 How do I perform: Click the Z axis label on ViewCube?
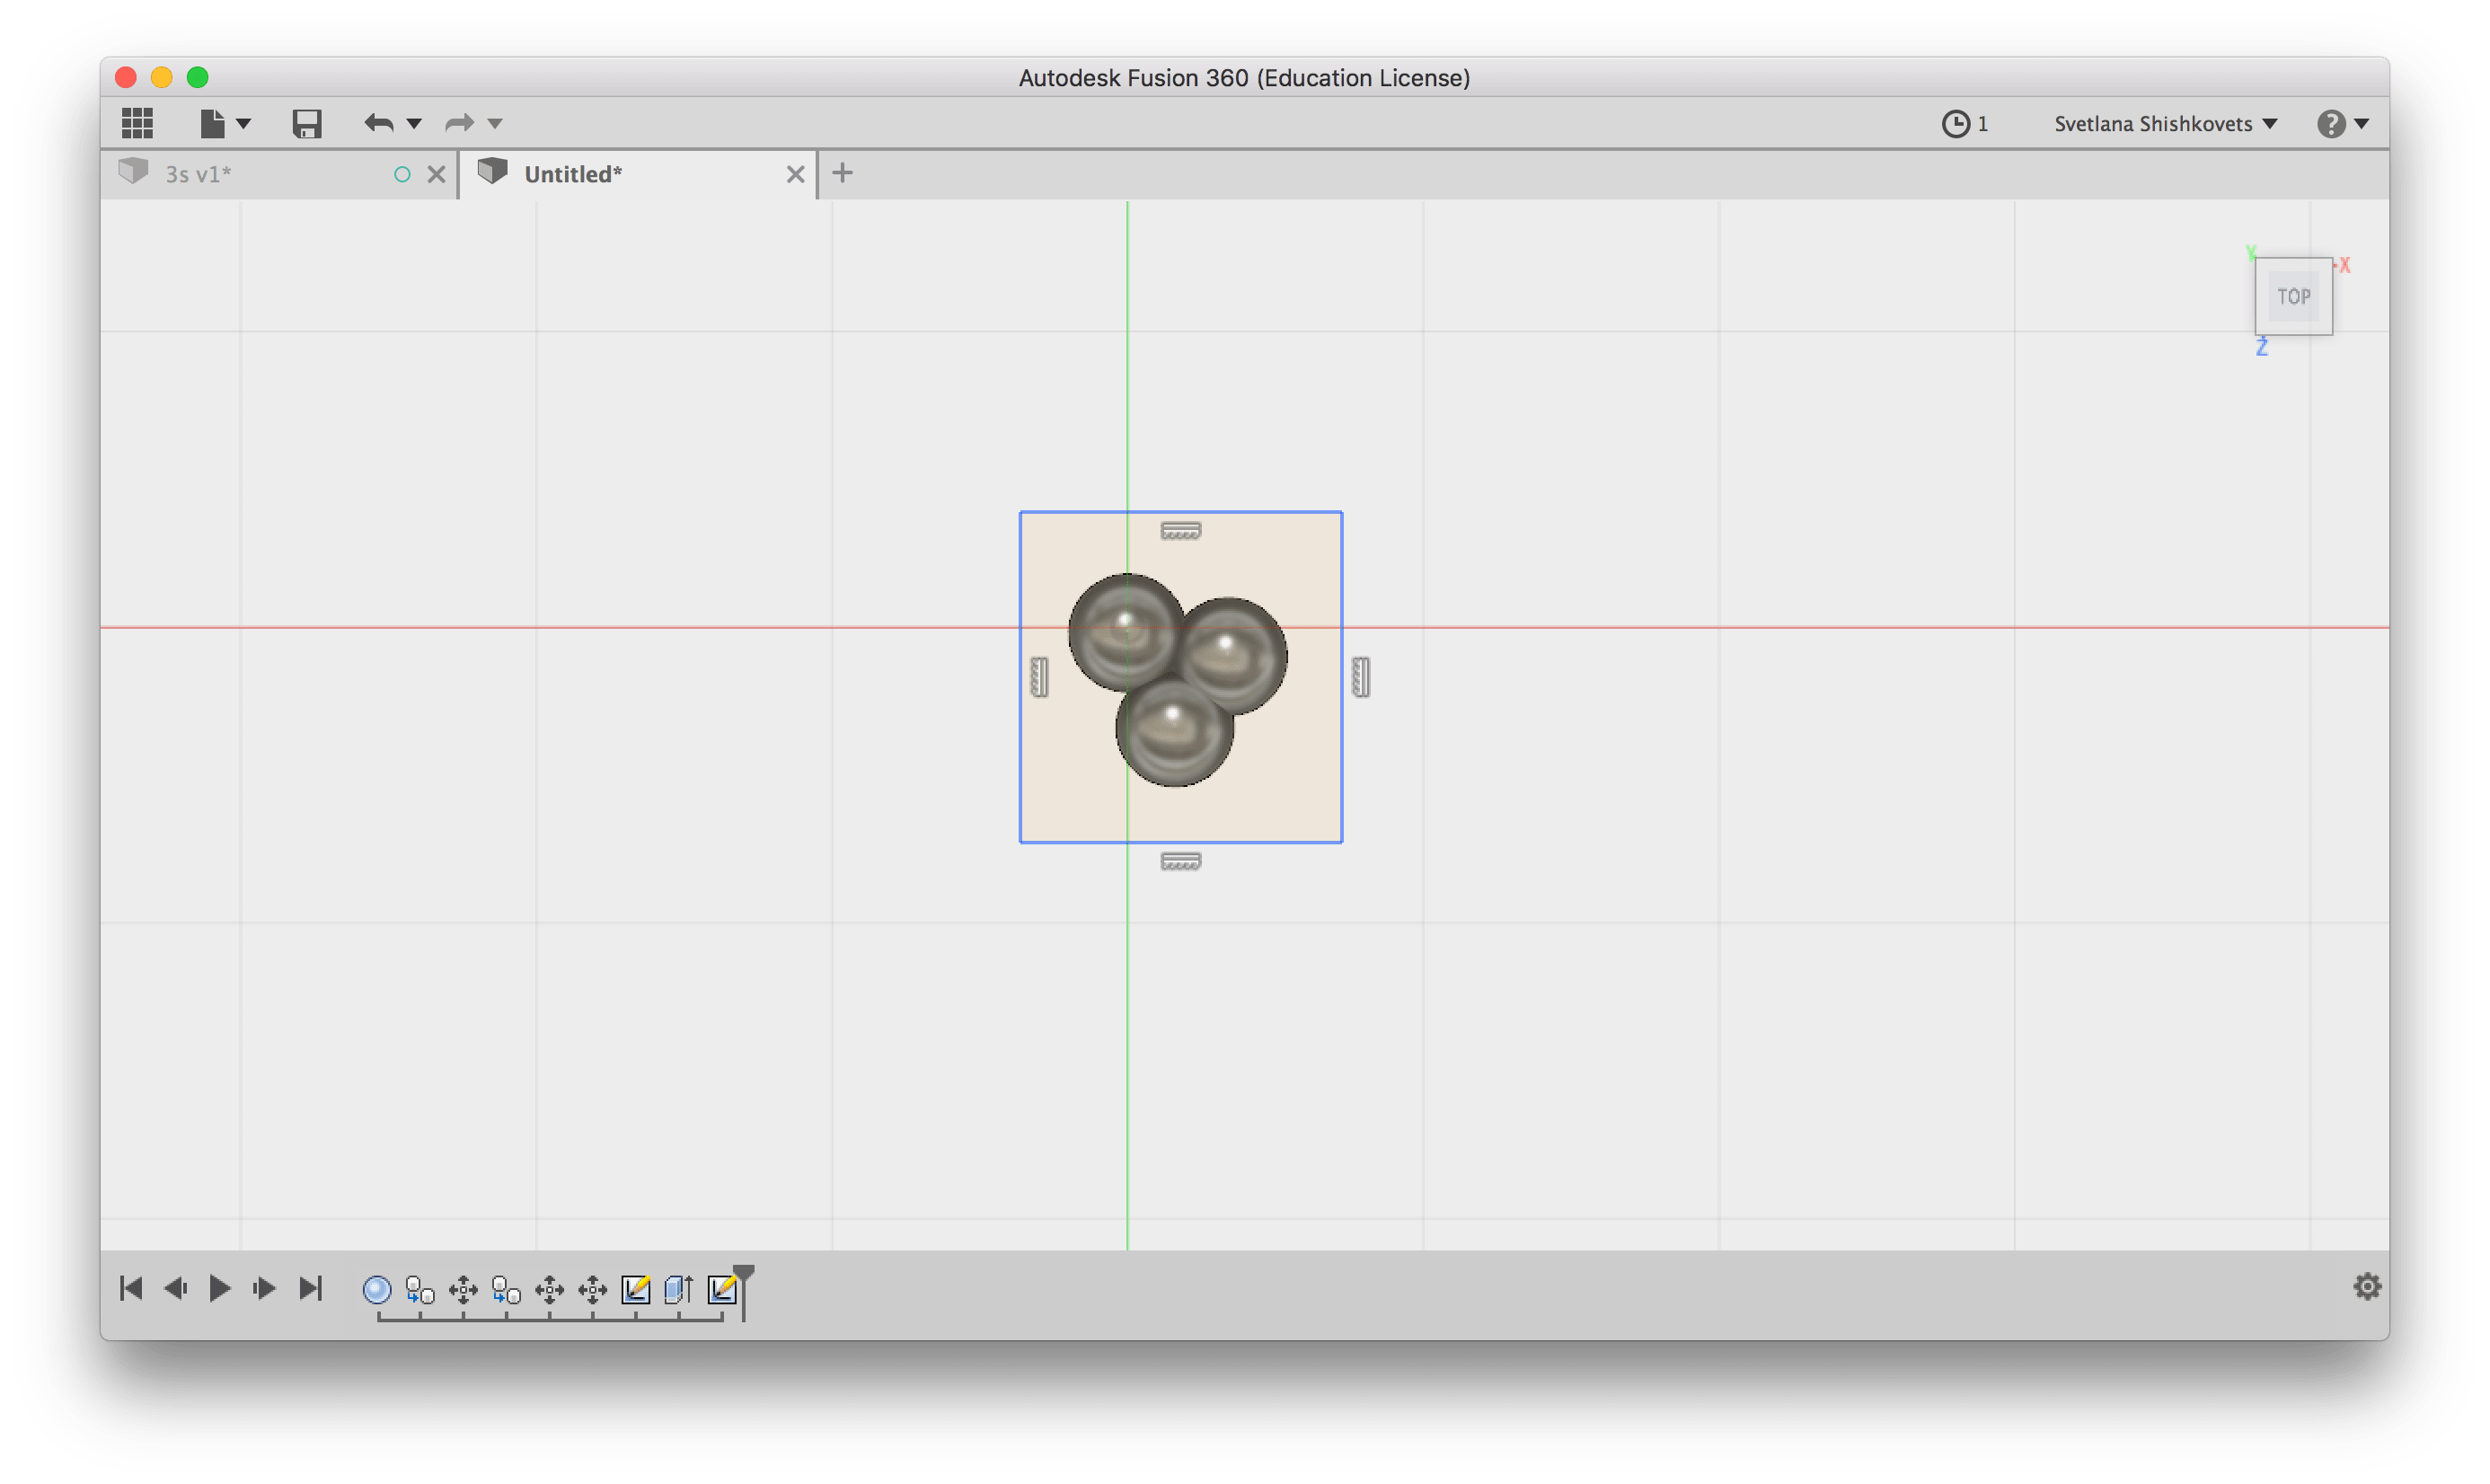click(x=2262, y=346)
